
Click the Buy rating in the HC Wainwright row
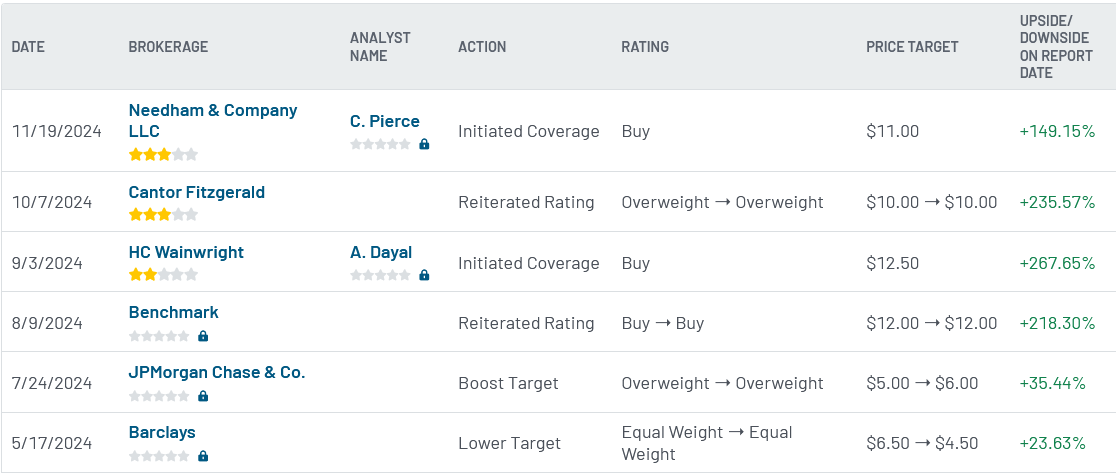(x=636, y=263)
